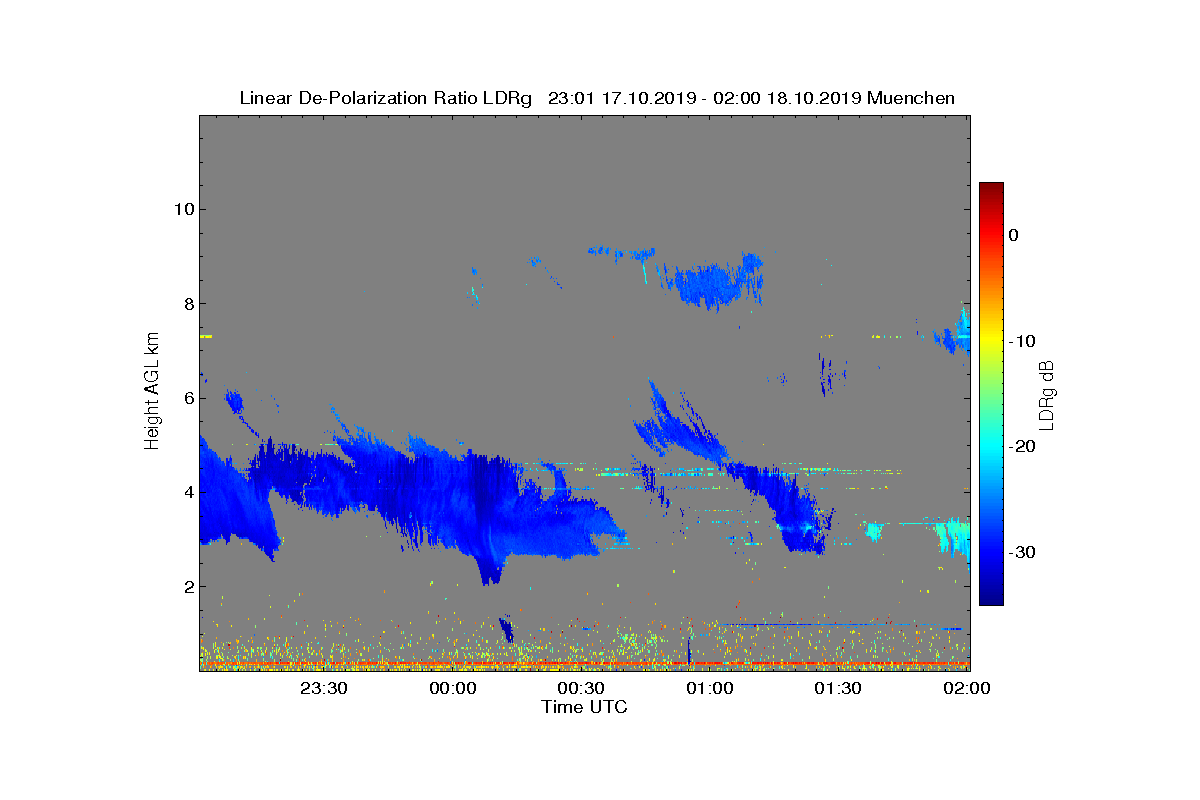Click the height tick label 2
The image size is (1200, 800).
pyautogui.click(x=189, y=586)
